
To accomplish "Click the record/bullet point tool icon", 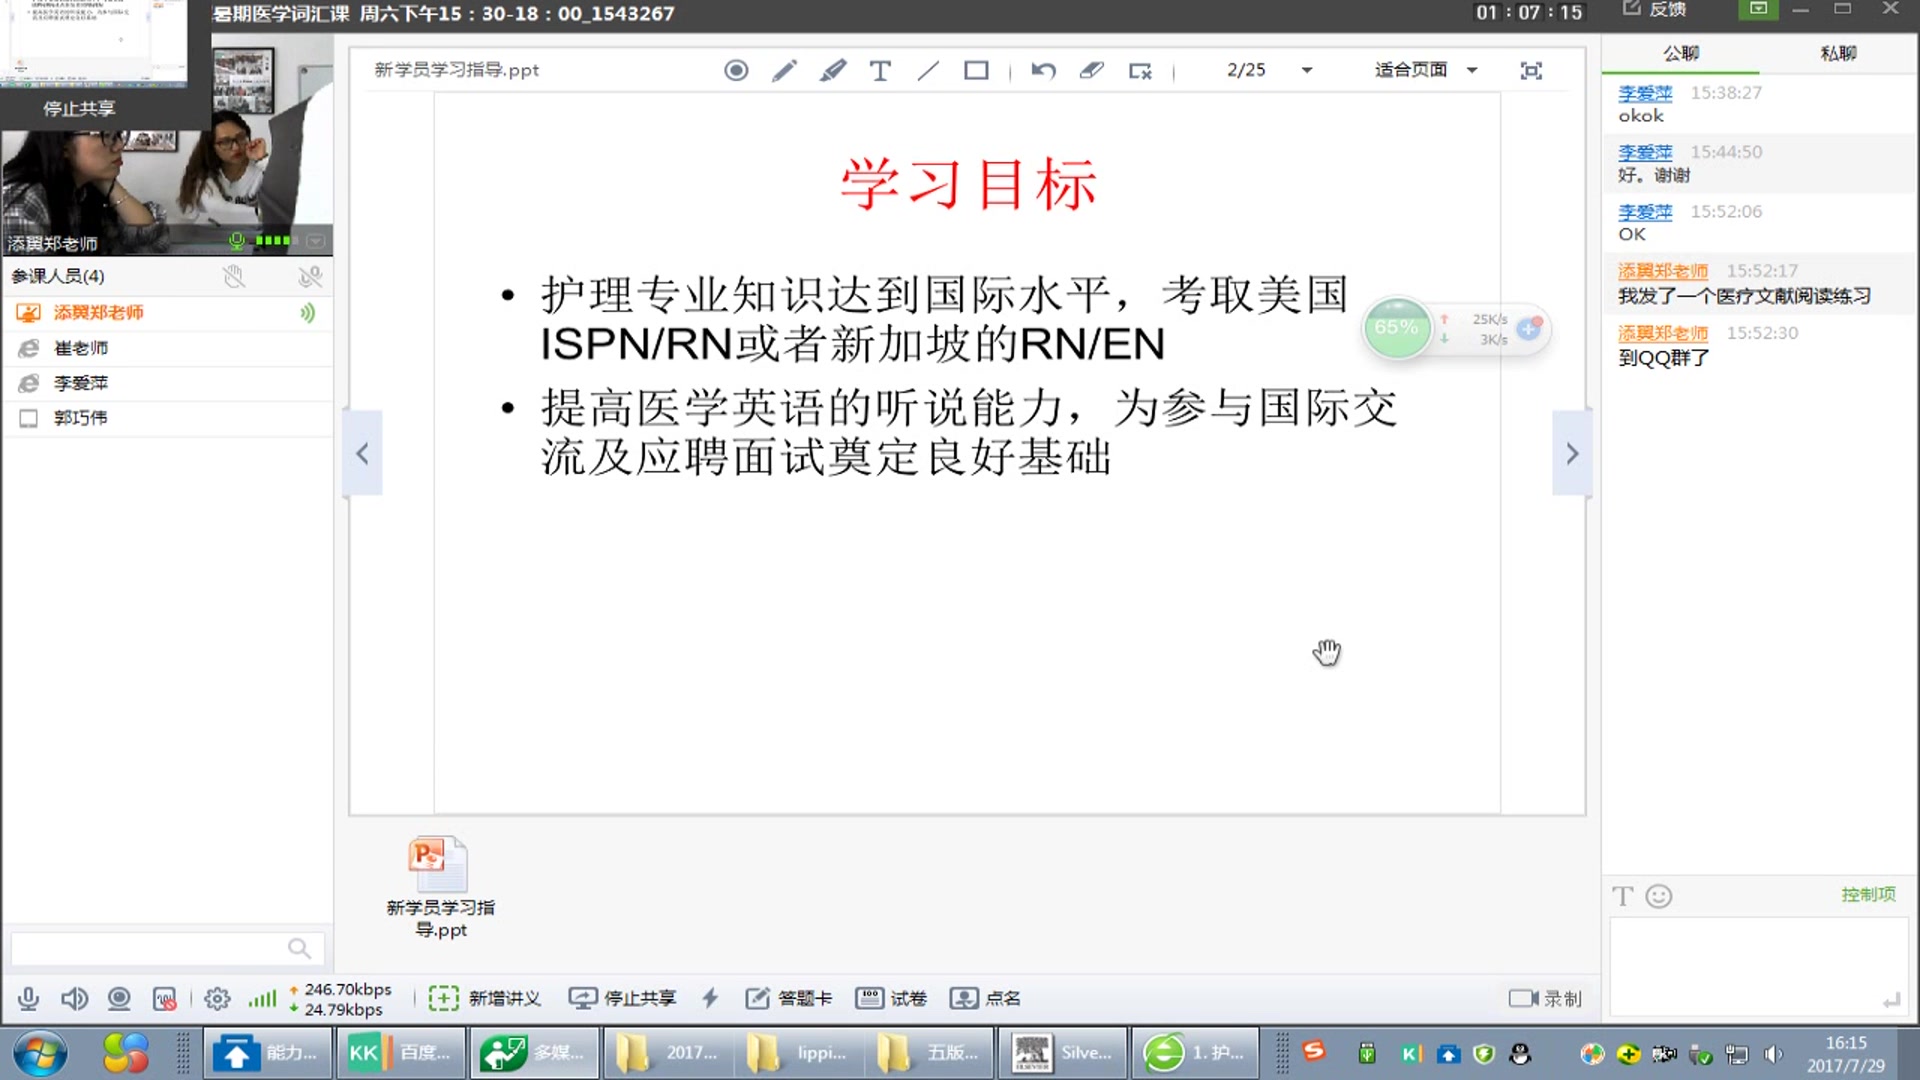I will (x=736, y=69).
